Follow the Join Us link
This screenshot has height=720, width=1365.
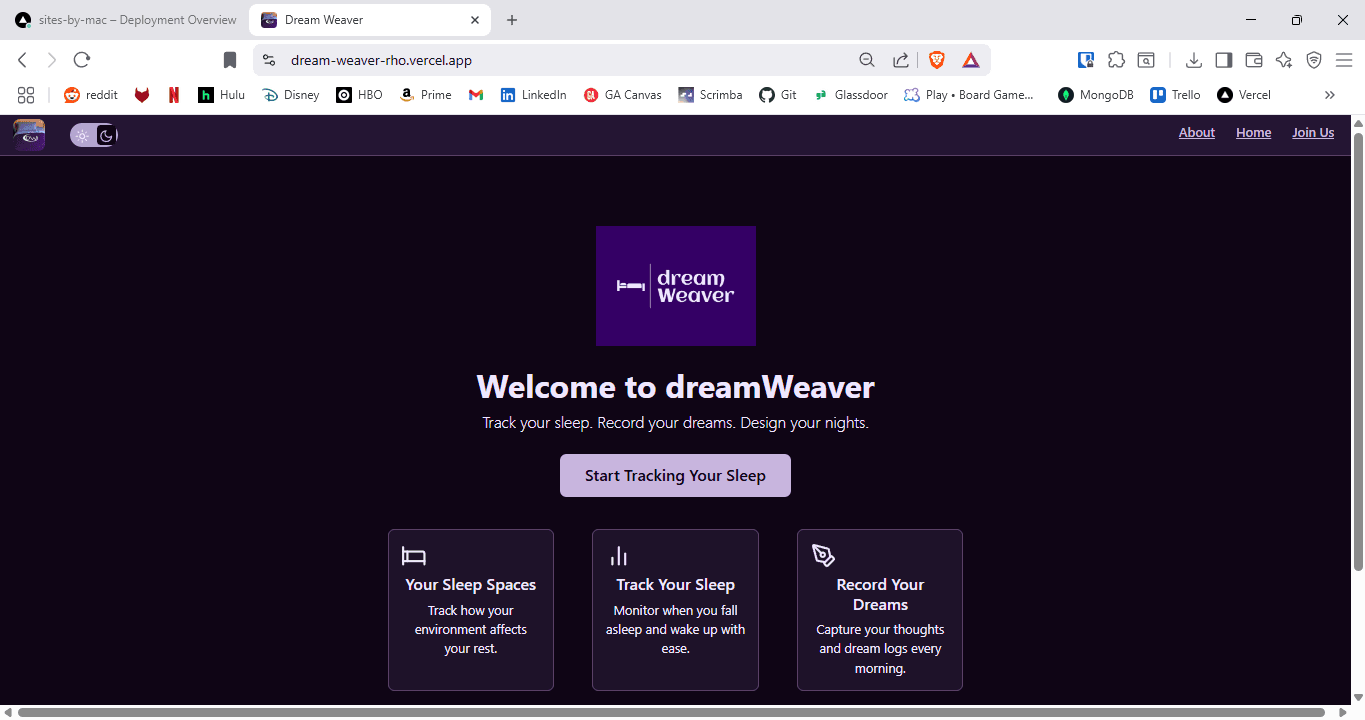(x=1312, y=132)
